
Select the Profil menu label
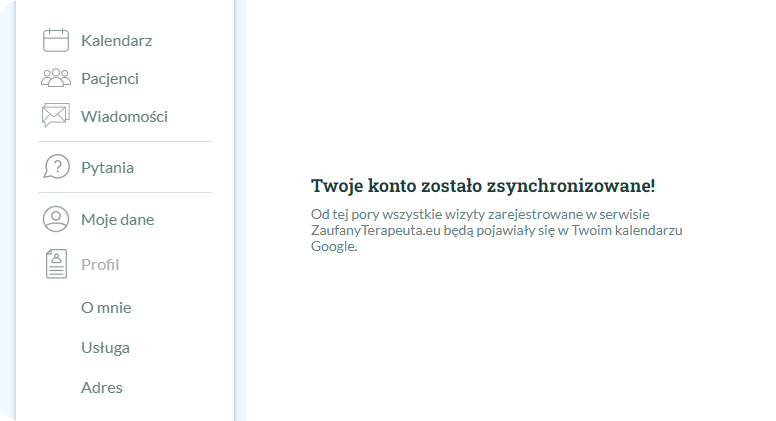(x=100, y=265)
